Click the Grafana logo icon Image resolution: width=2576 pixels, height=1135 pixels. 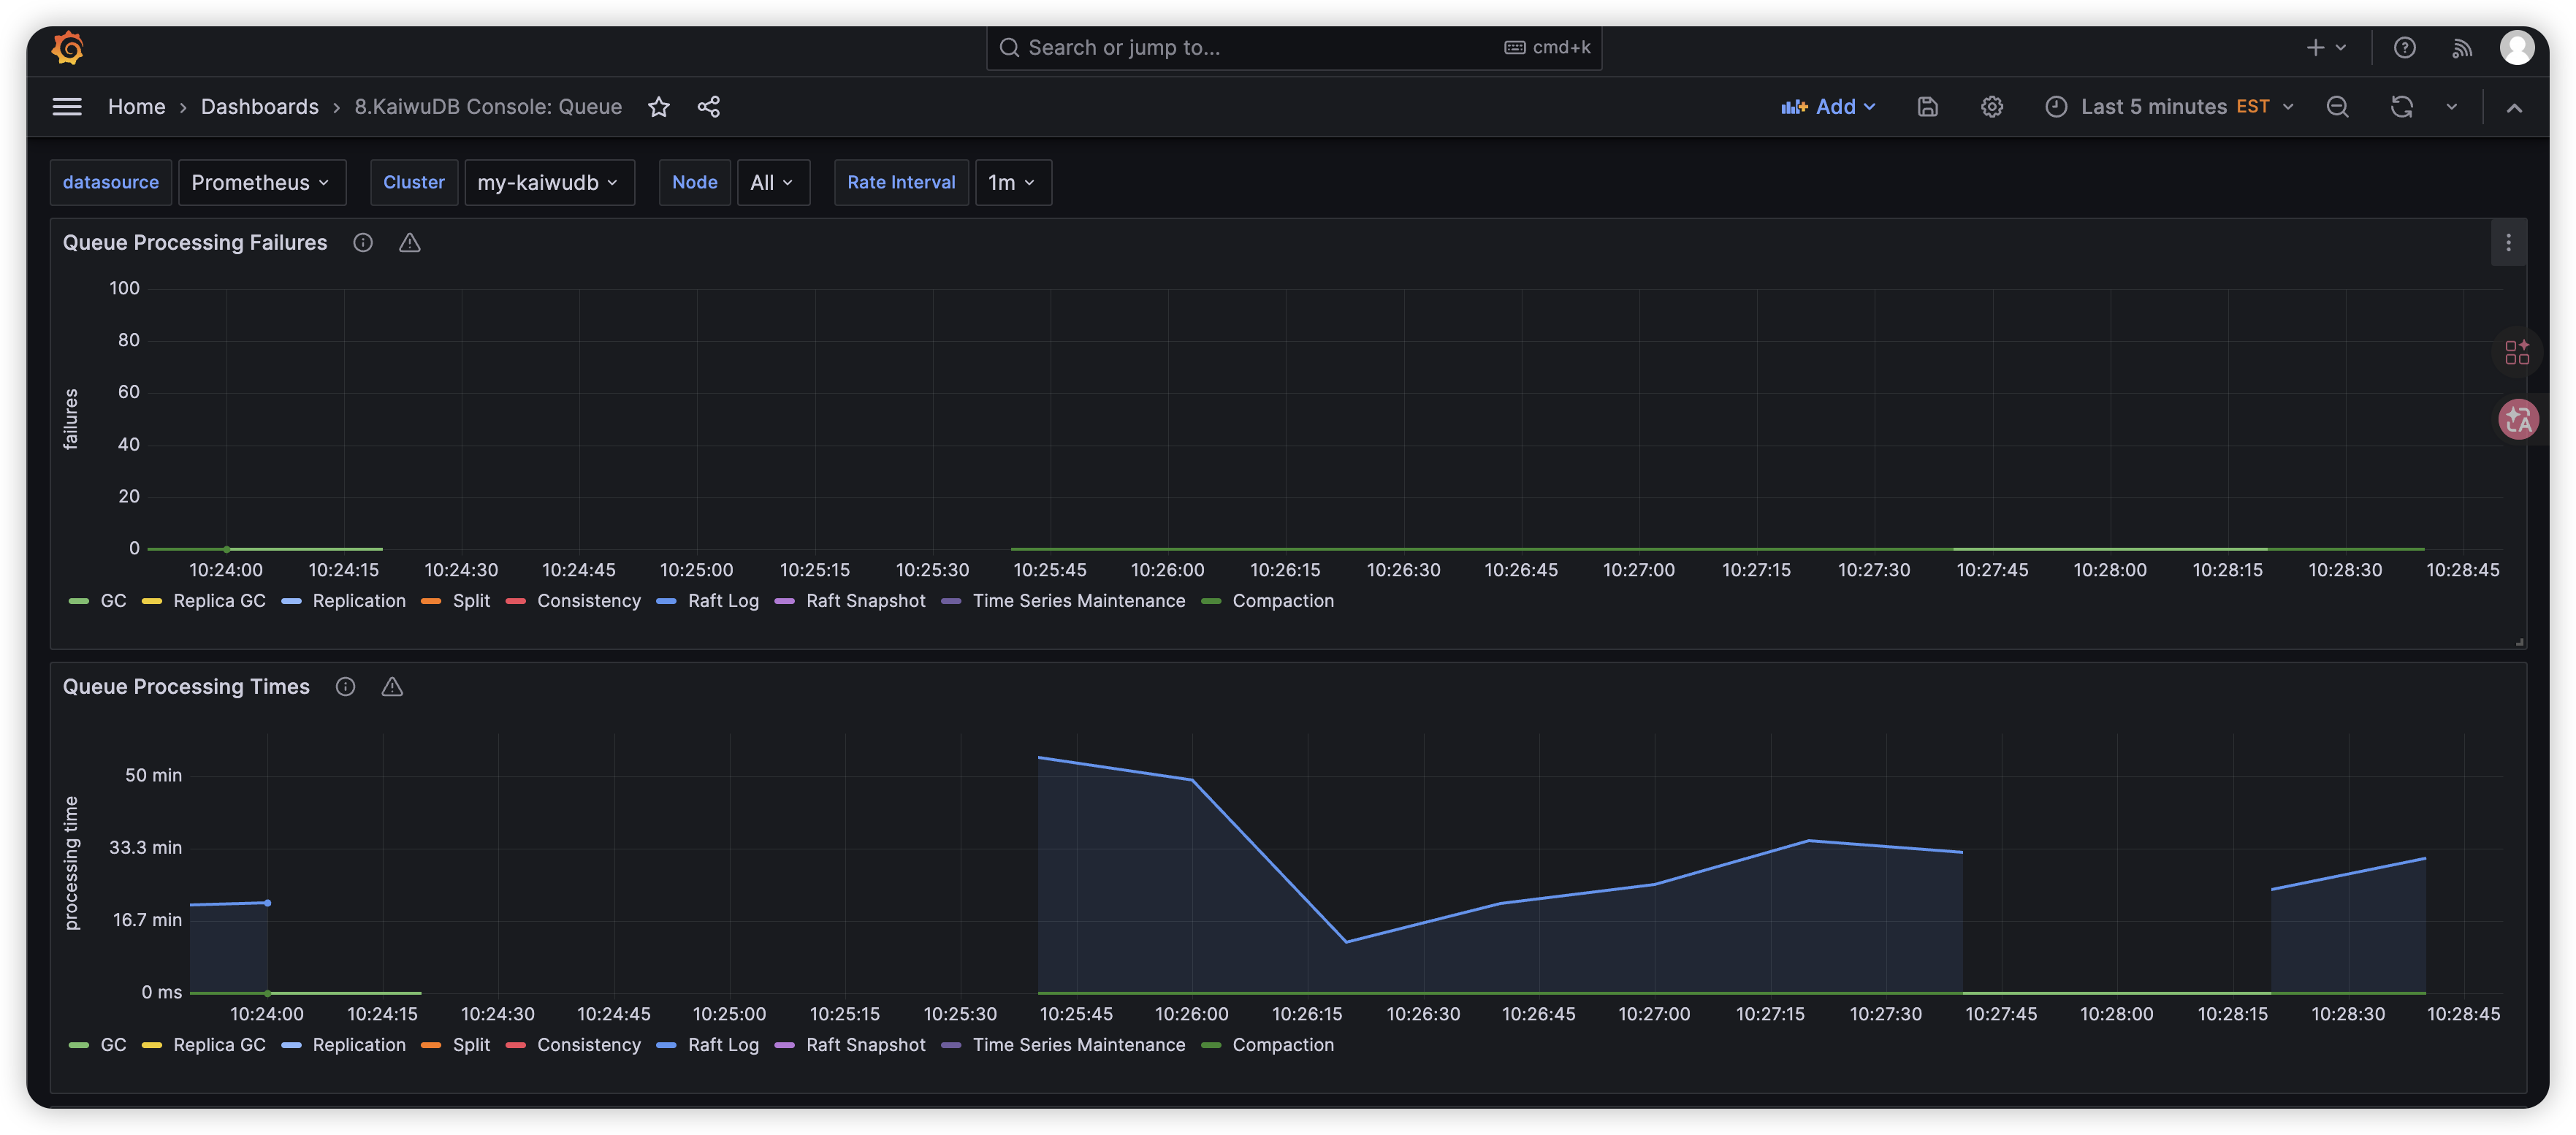pyautogui.click(x=67, y=47)
